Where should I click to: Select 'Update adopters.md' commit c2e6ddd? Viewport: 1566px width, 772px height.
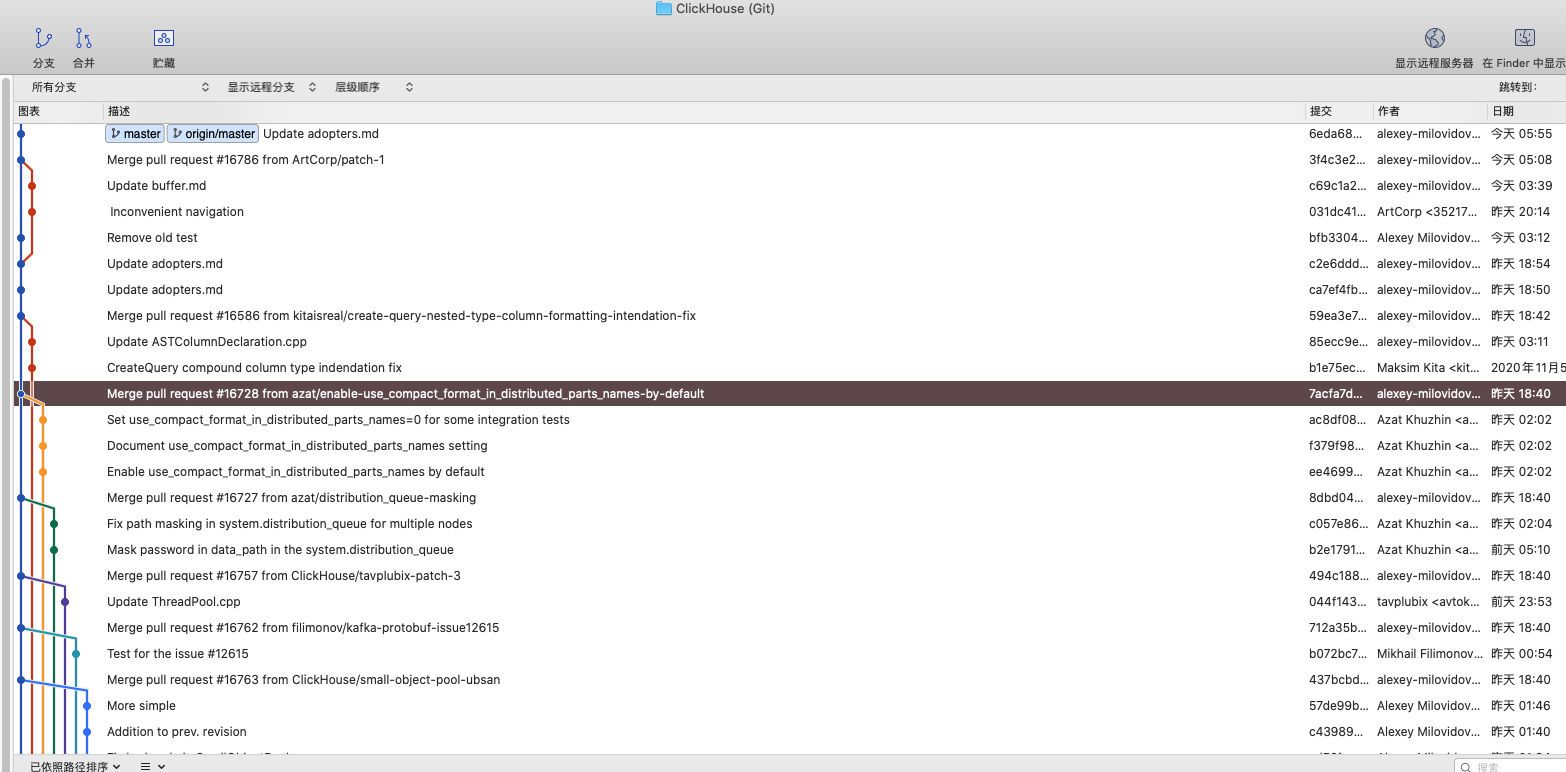[x=790, y=264]
